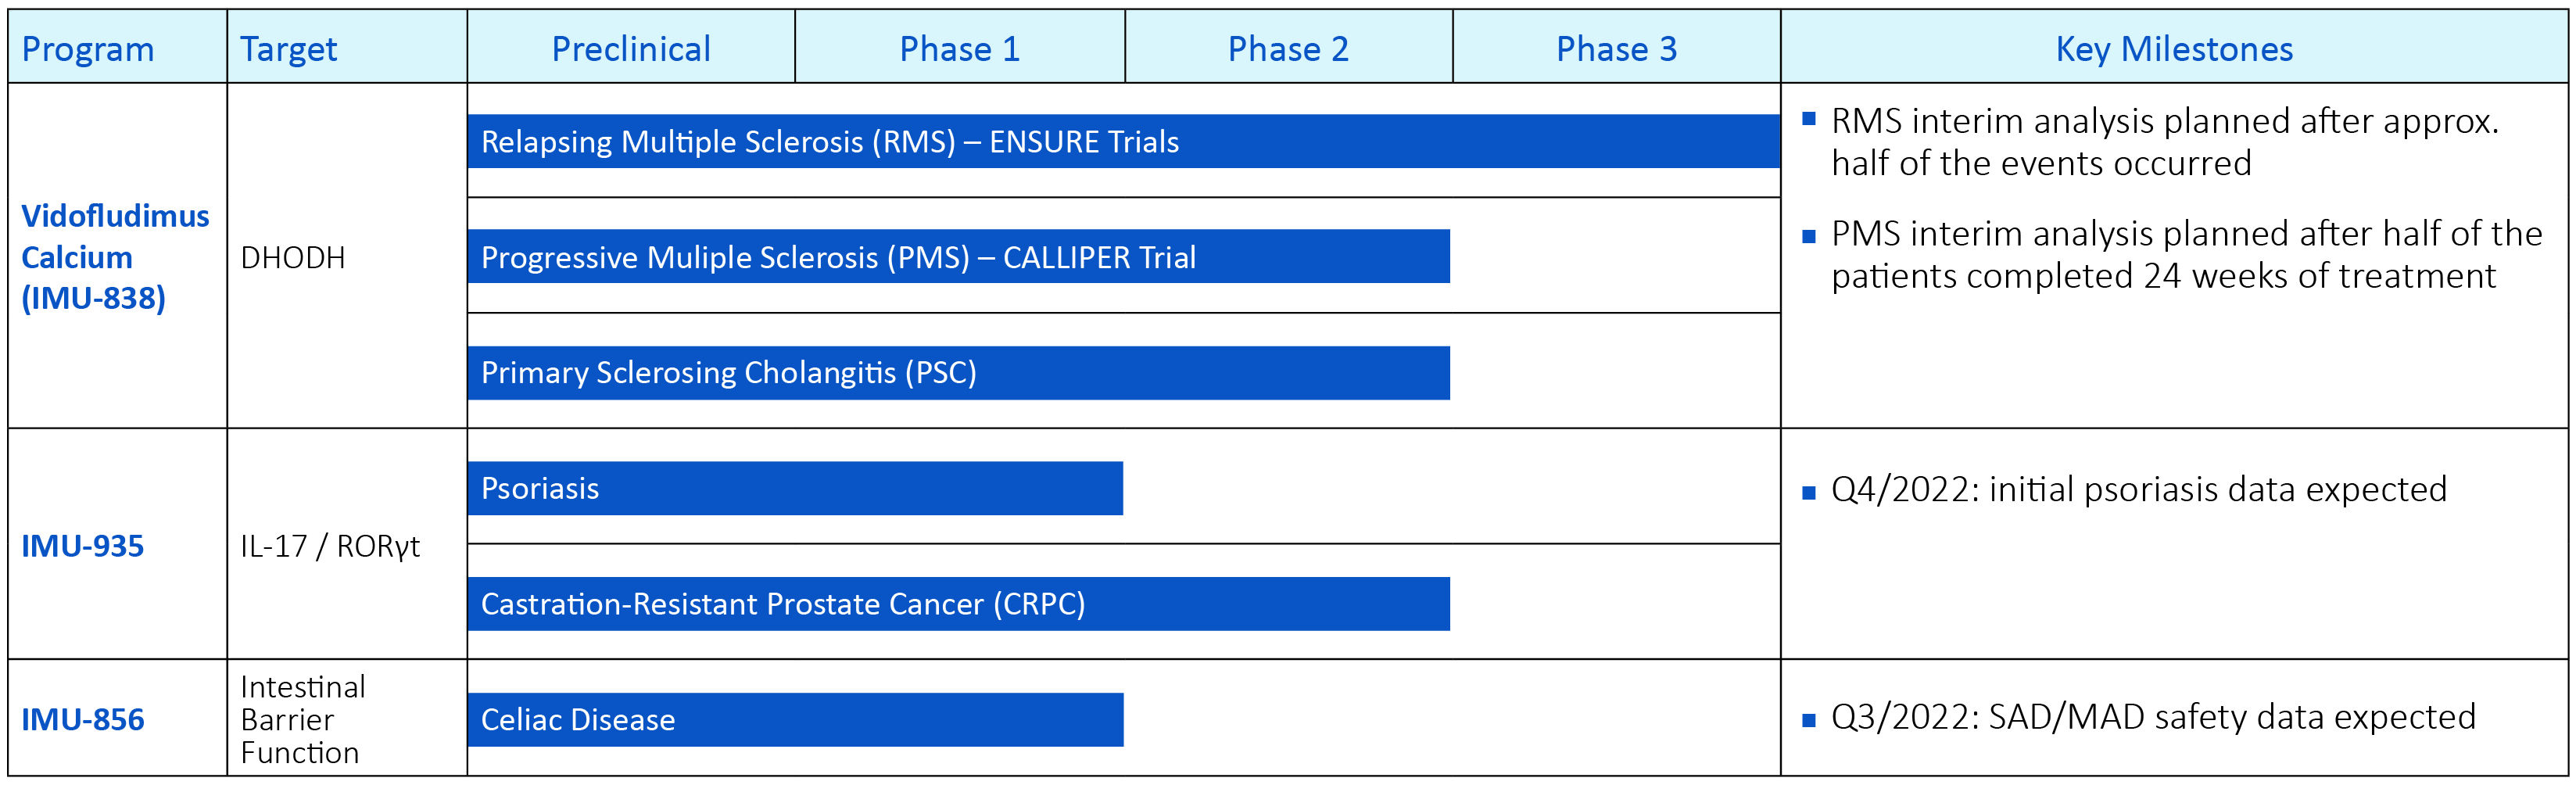The width and height of the screenshot is (2576, 785).
Task: Open the IMU-856 program link
Action: (83, 720)
